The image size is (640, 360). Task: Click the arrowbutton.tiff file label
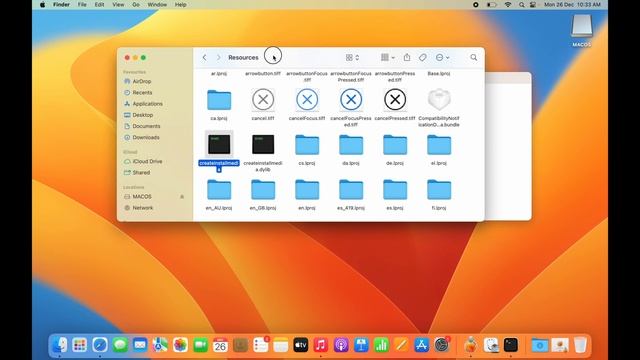click(263, 73)
